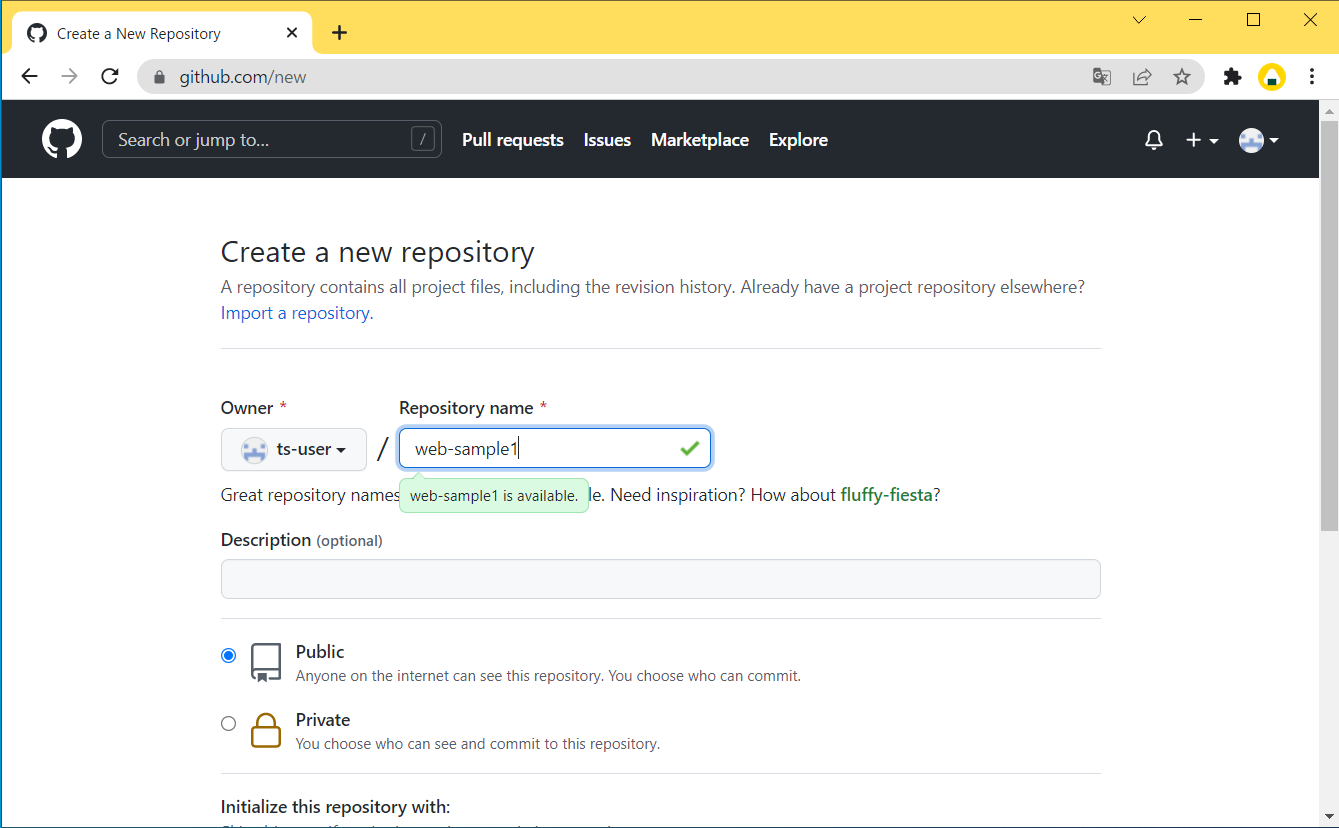Open Issues in the header

click(607, 140)
